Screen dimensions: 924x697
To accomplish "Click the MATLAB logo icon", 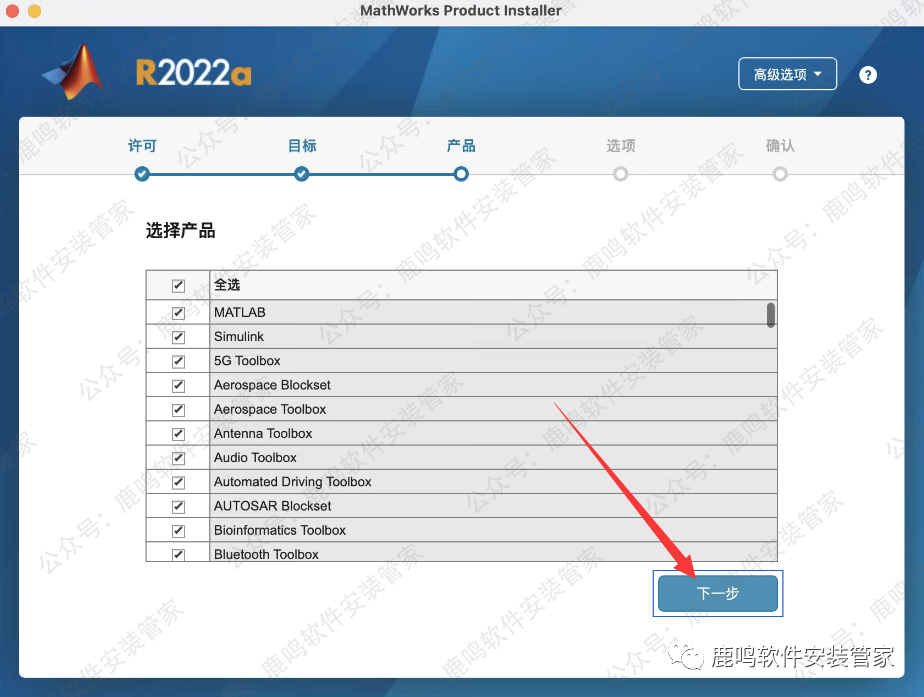I will coord(74,72).
